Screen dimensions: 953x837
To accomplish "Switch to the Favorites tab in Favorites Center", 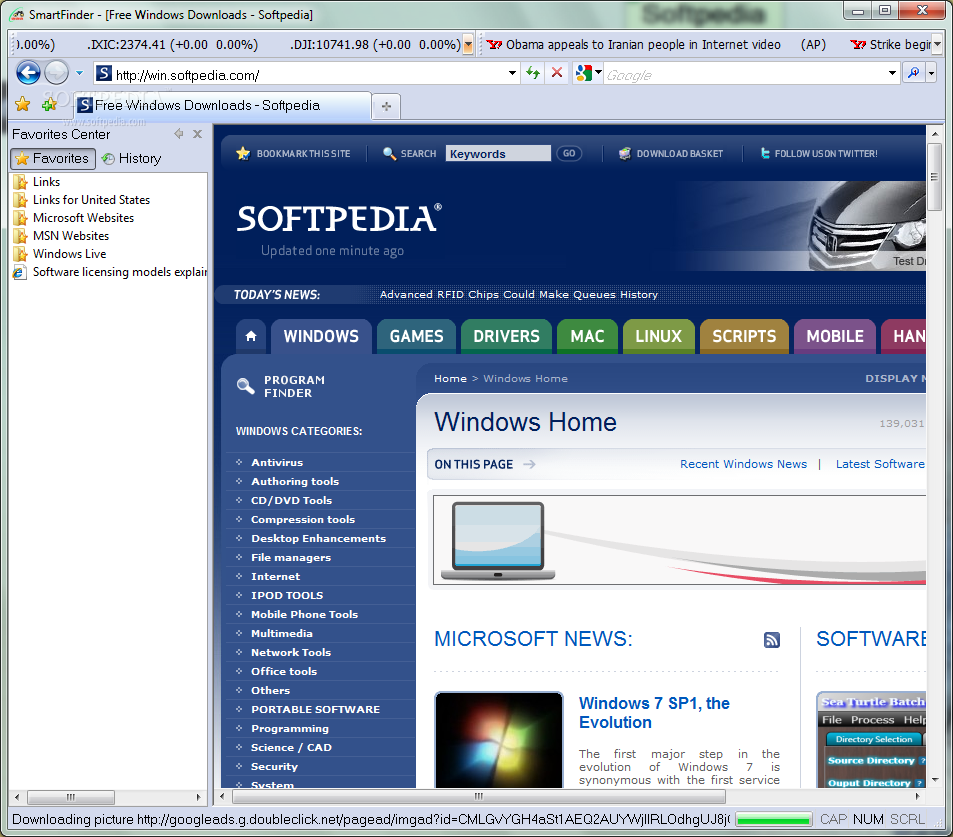I will (53, 159).
